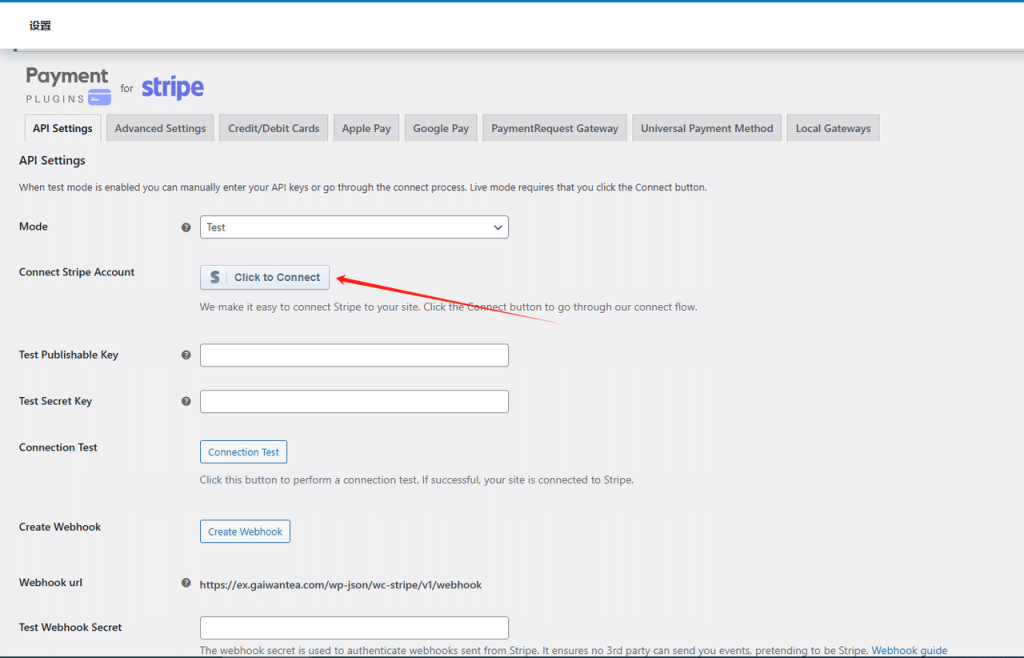Open the Advanced Settings tab
Image resolution: width=1024 pixels, height=658 pixels.
[x=160, y=128]
